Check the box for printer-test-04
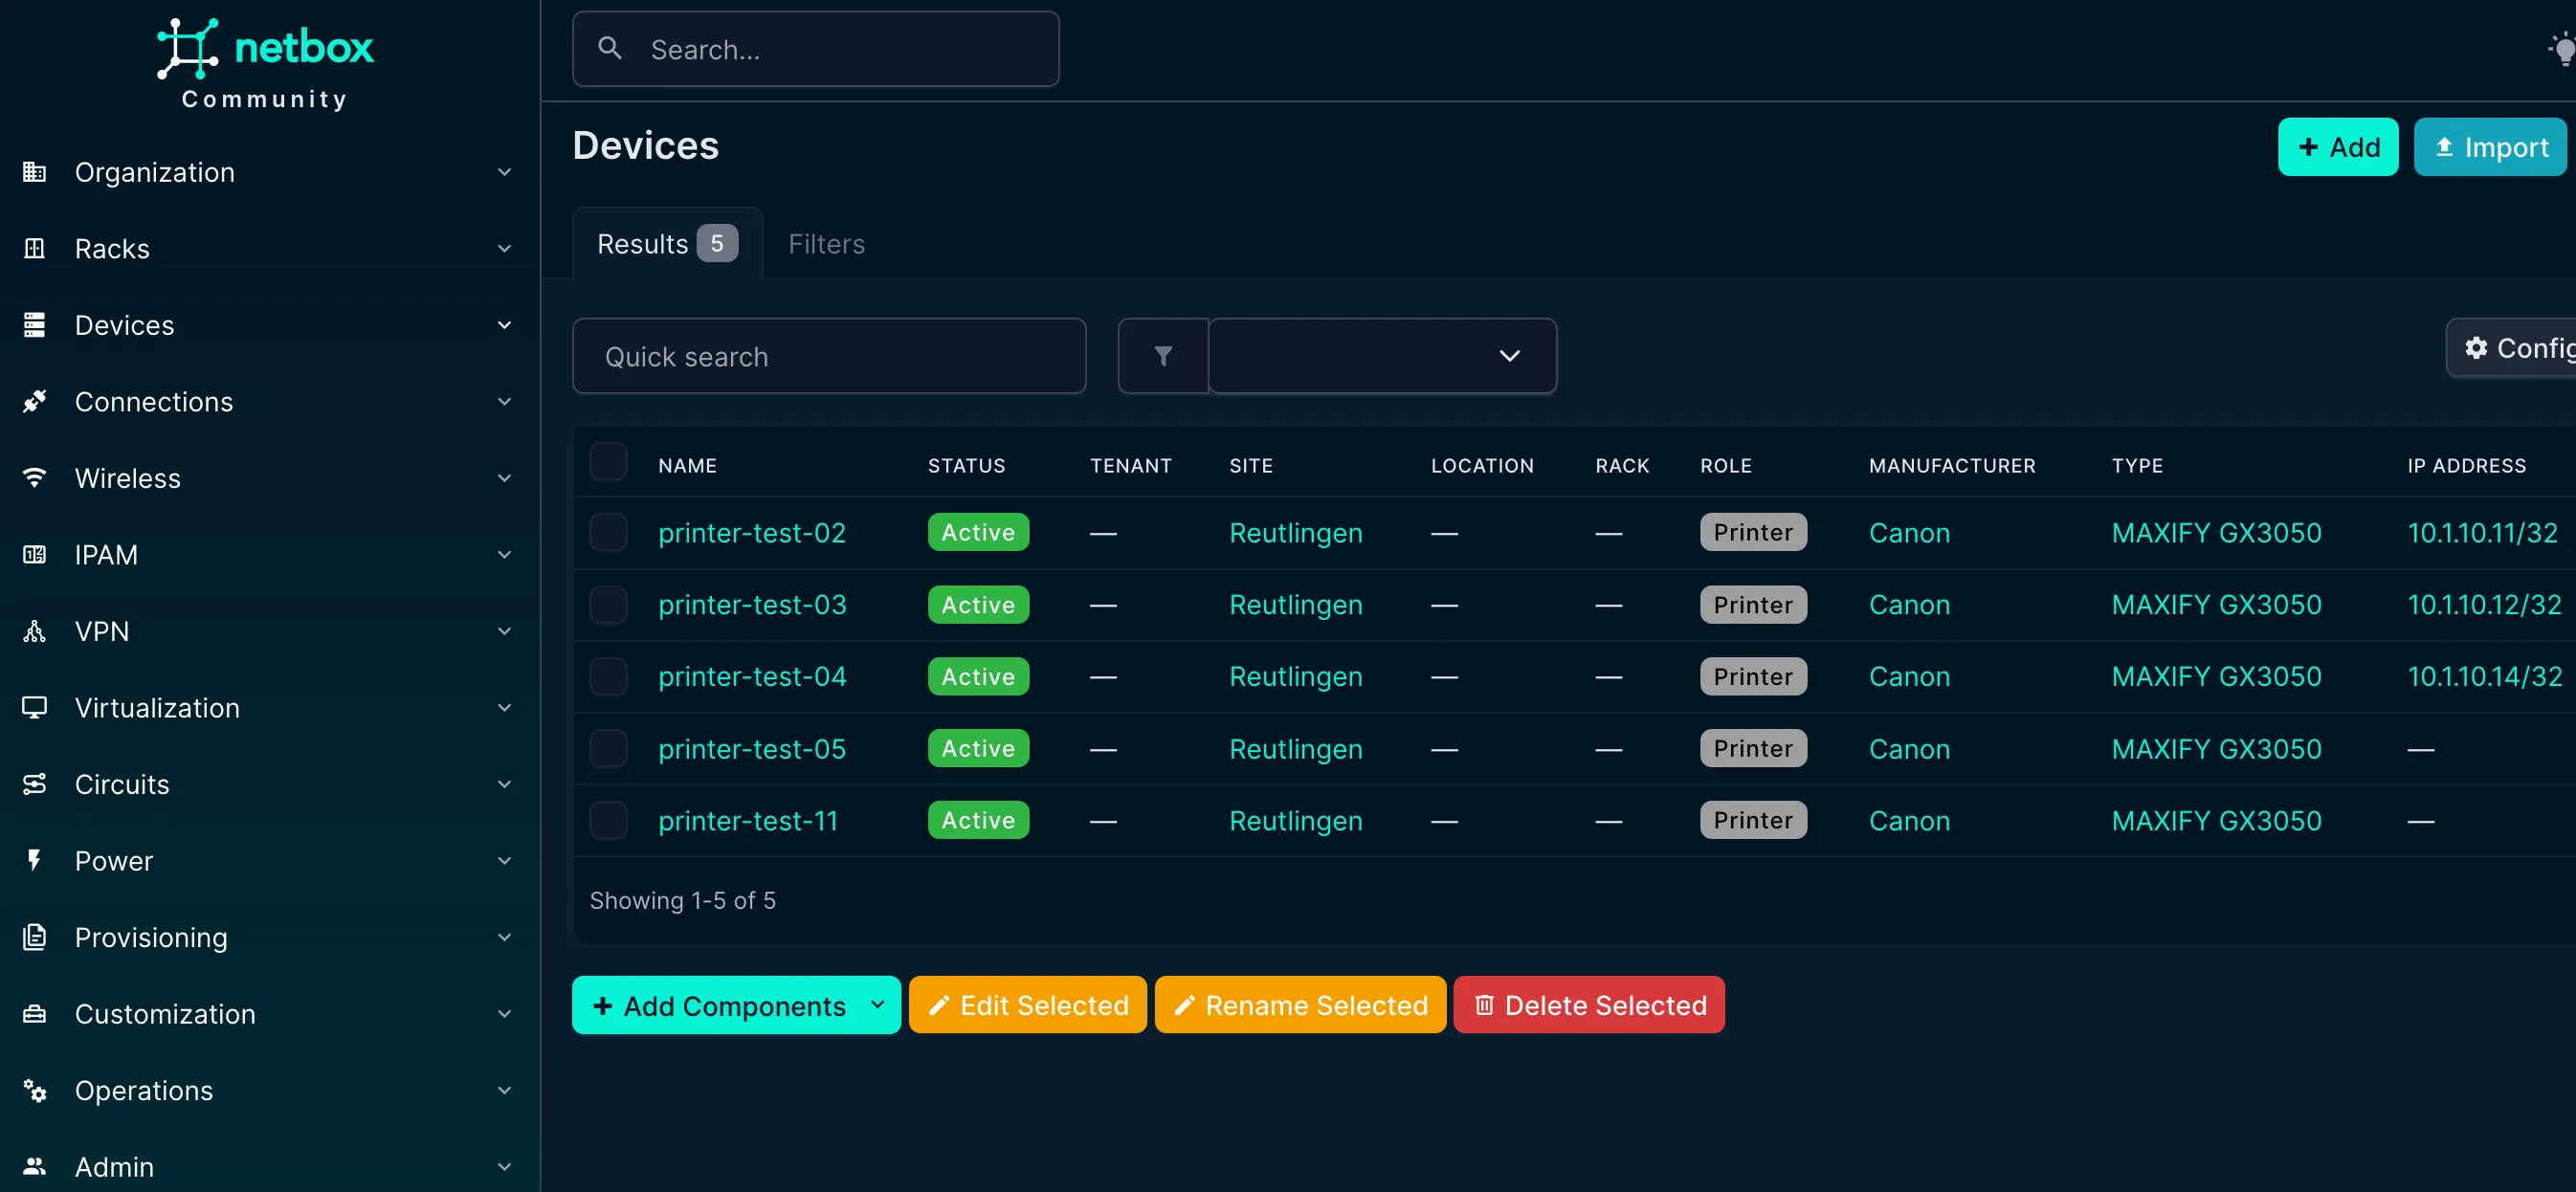Screen dimensions: 2576x1192 (608, 676)
